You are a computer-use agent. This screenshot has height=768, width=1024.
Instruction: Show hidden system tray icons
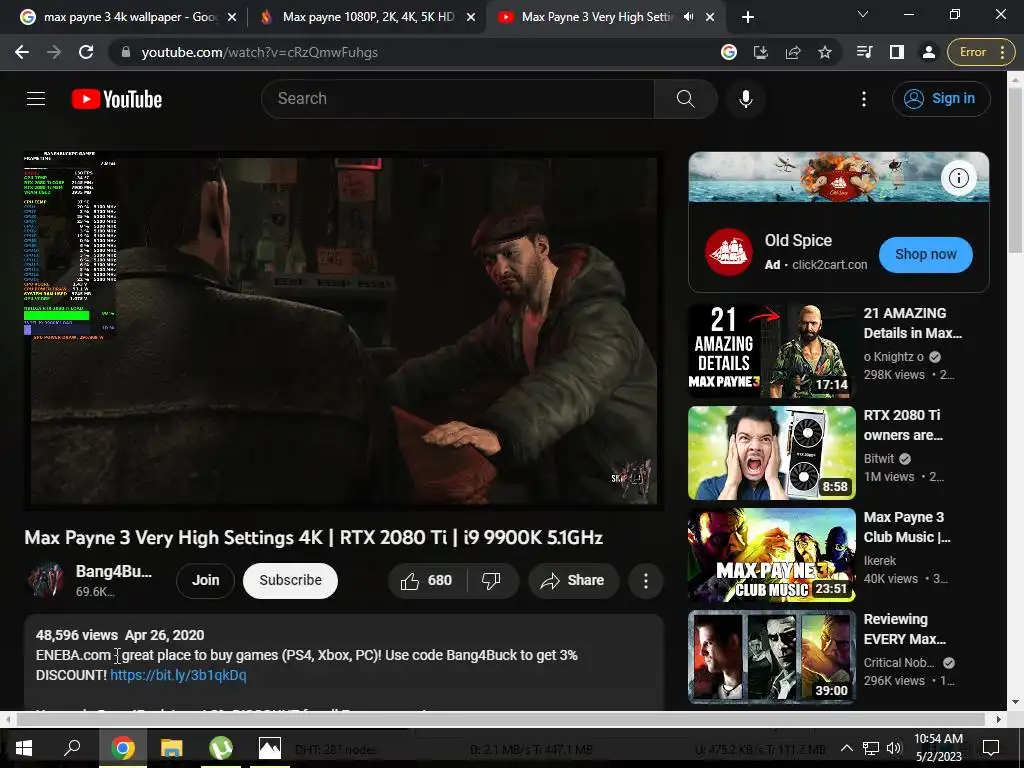click(846, 748)
